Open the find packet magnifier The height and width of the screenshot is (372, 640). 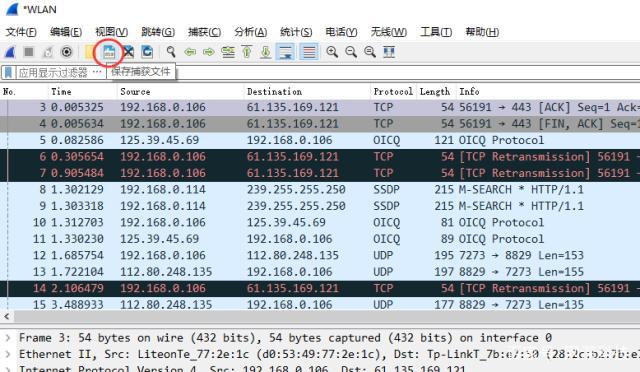(x=171, y=52)
